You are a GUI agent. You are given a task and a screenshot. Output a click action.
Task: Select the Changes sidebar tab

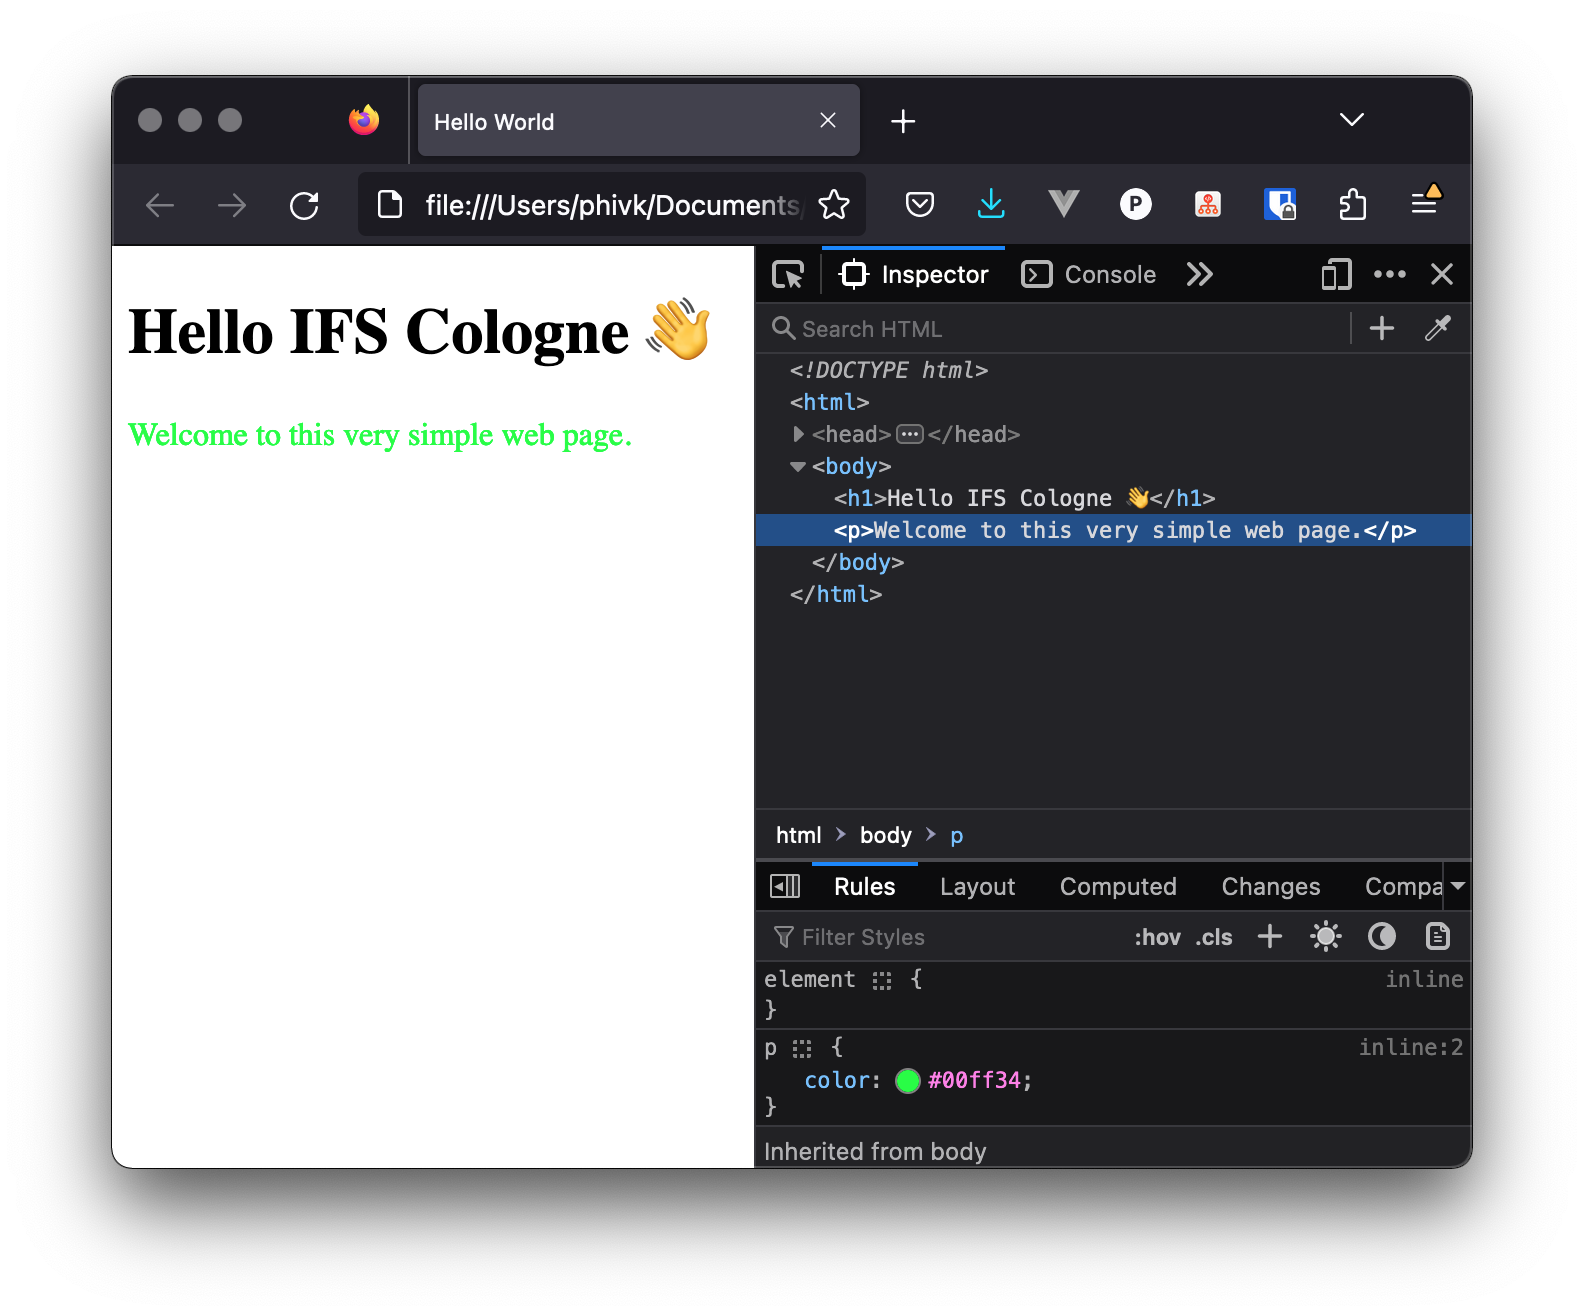pyautogui.click(x=1271, y=887)
